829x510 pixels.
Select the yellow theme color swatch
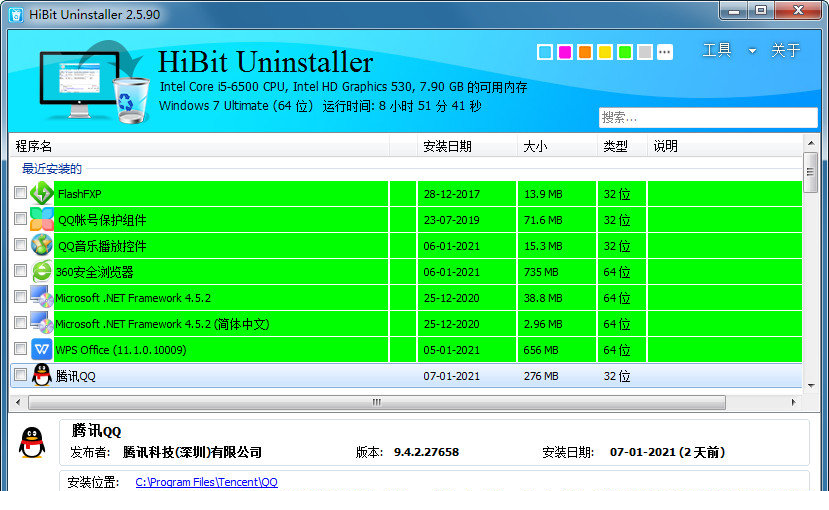(x=605, y=52)
